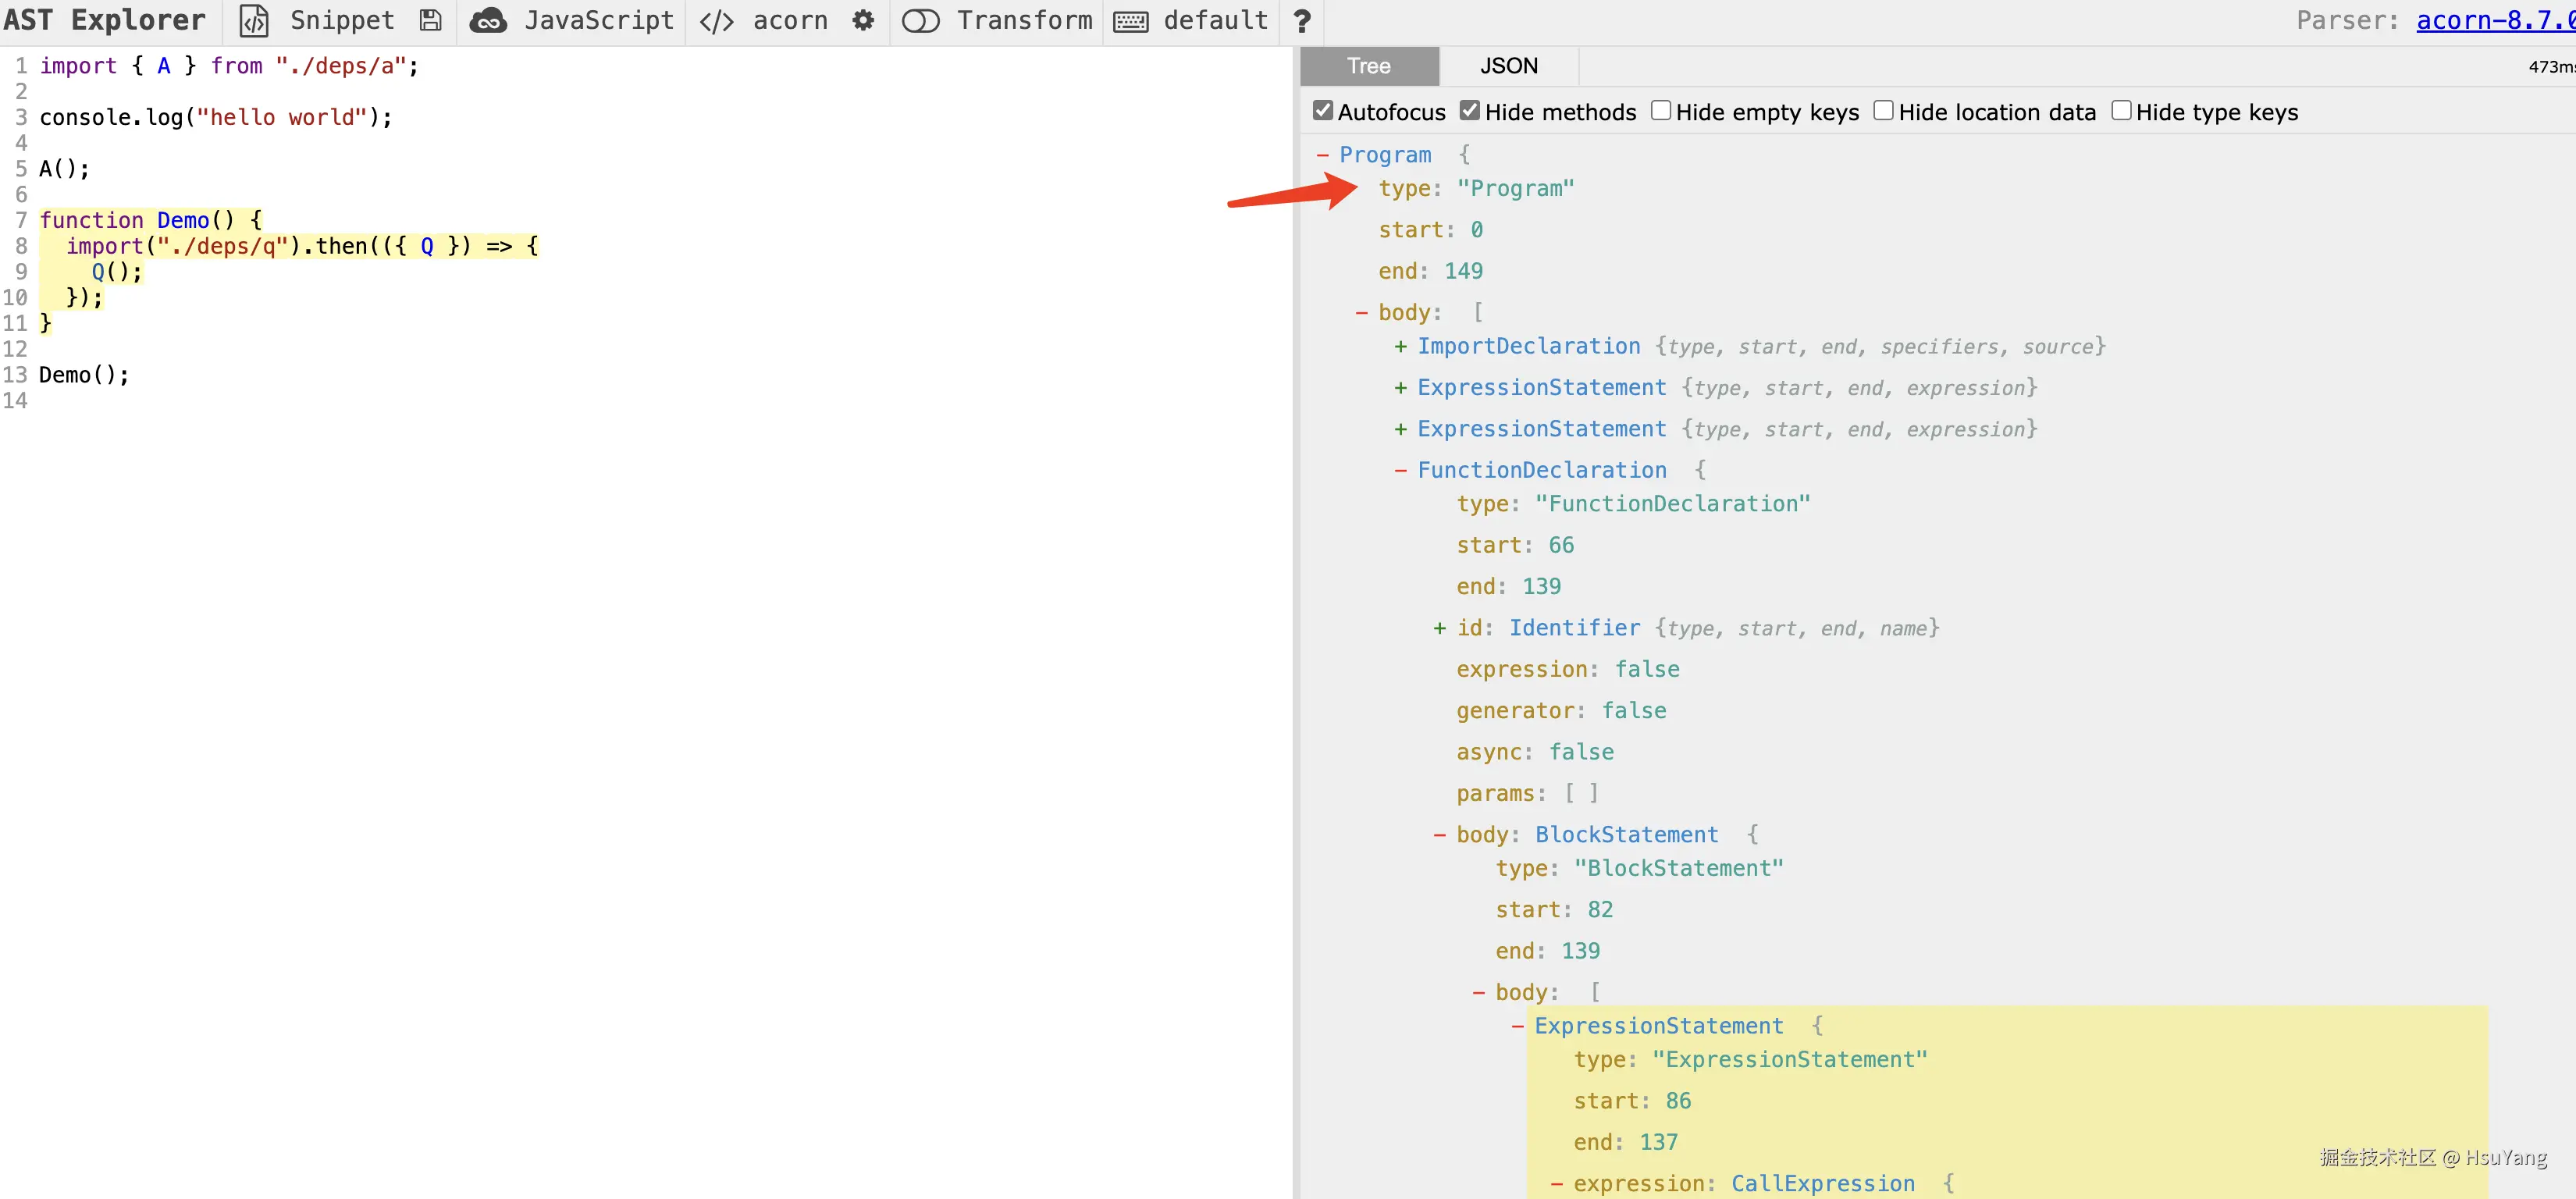Viewport: 2576px width, 1199px height.
Task: Uncheck the Hide methods checkbox
Action: (x=1469, y=111)
